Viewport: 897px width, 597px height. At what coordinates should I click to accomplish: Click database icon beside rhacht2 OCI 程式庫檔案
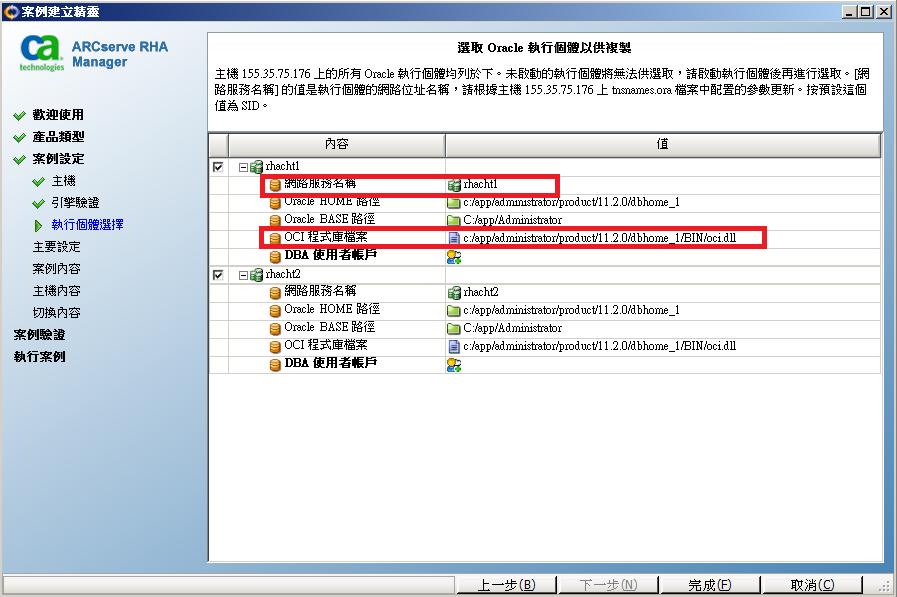pos(275,347)
